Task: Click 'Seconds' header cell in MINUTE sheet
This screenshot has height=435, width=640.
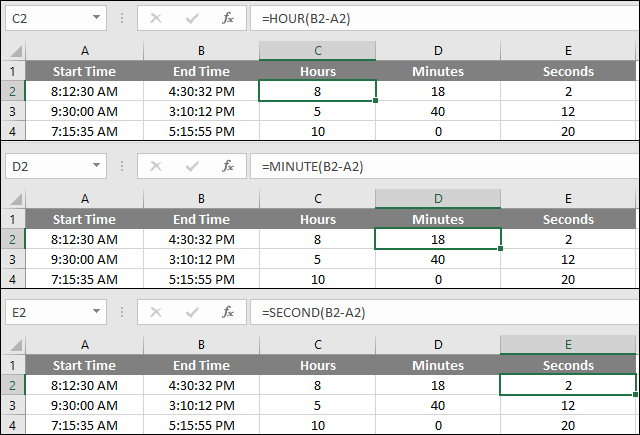Action: point(568,220)
